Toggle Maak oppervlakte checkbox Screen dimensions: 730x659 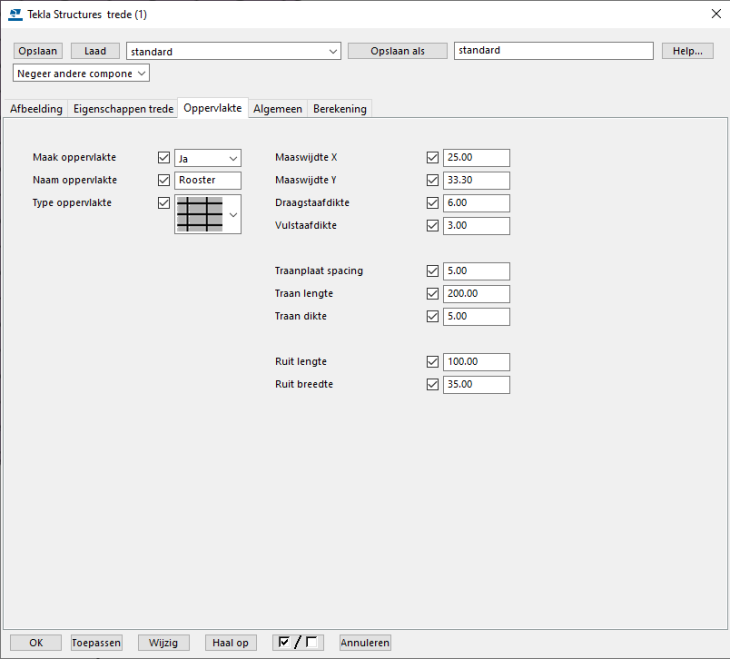[x=164, y=157]
